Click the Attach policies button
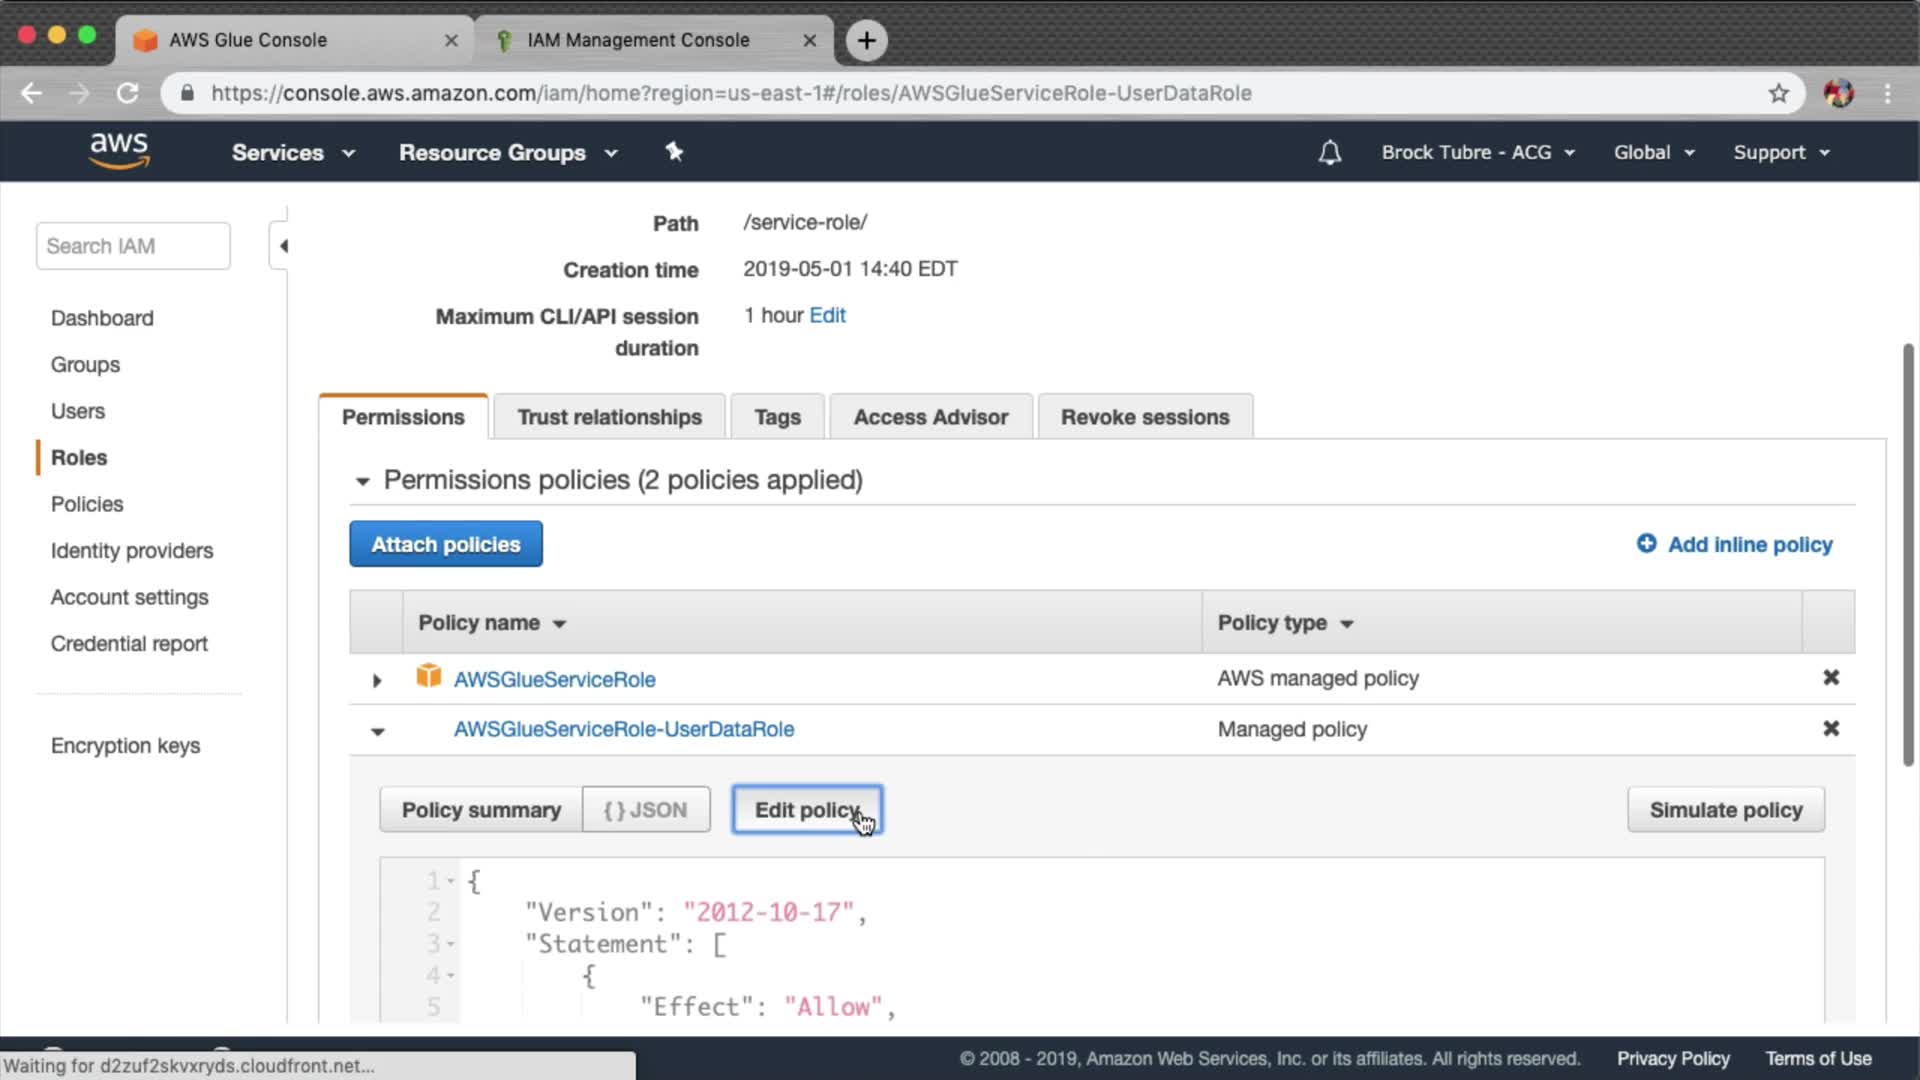This screenshot has height=1080, width=1920. pos(445,544)
